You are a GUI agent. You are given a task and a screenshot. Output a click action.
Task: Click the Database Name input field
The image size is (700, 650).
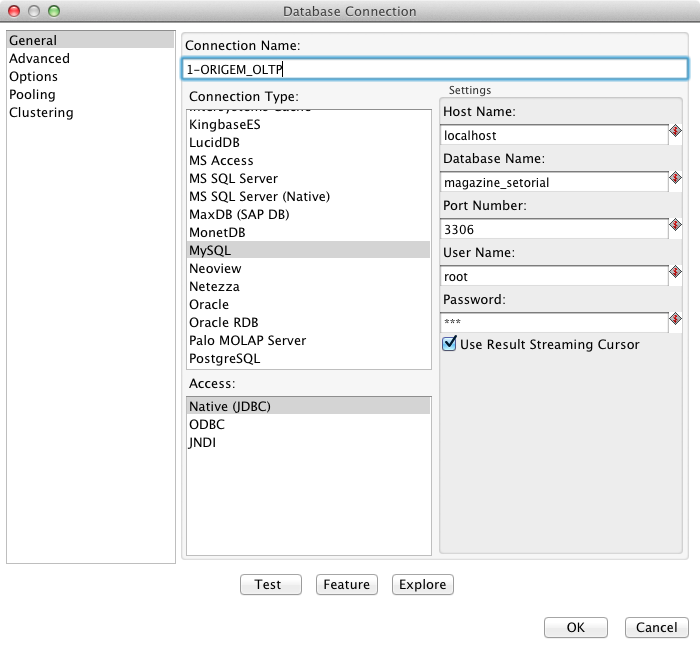coord(554,182)
